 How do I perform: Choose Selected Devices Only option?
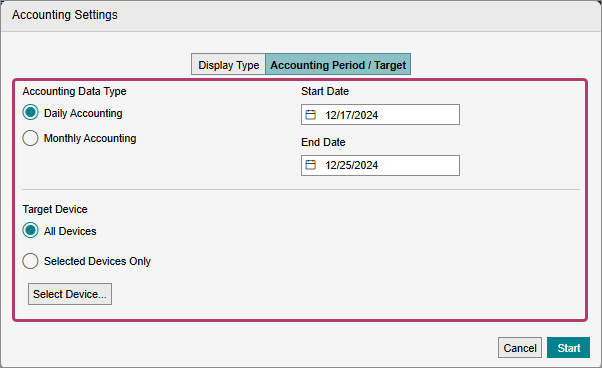30,261
